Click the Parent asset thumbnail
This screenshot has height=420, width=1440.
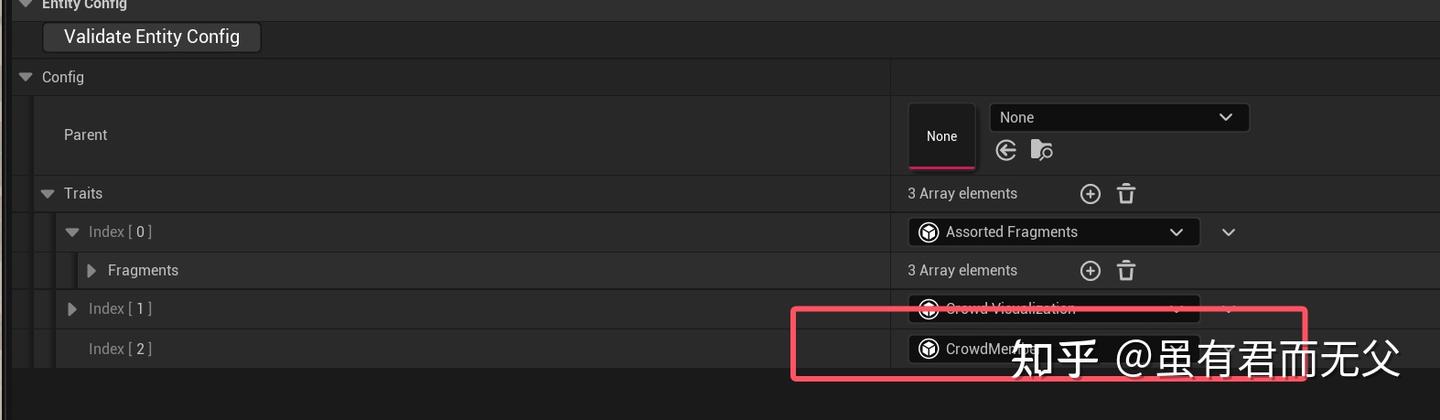(941, 136)
